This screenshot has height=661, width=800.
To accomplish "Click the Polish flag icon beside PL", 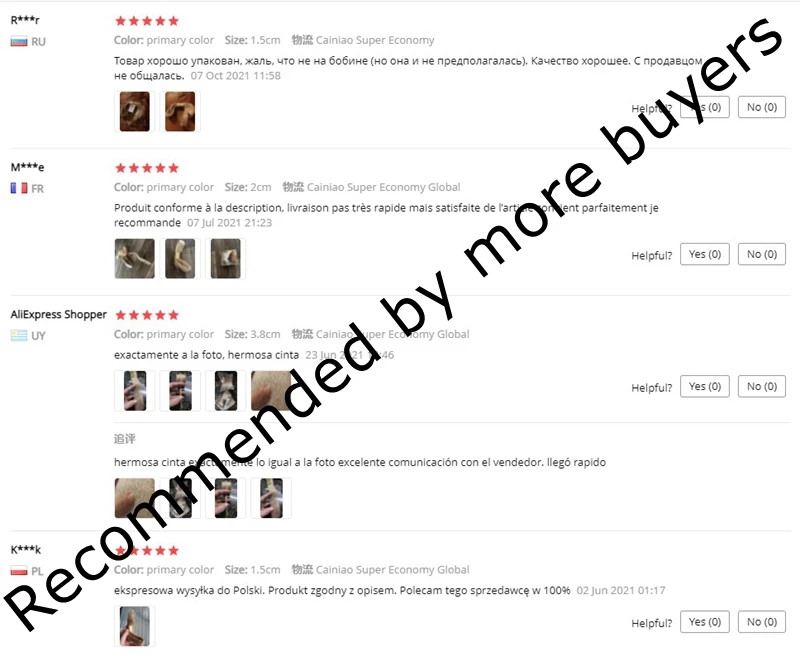I will [x=19, y=571].
